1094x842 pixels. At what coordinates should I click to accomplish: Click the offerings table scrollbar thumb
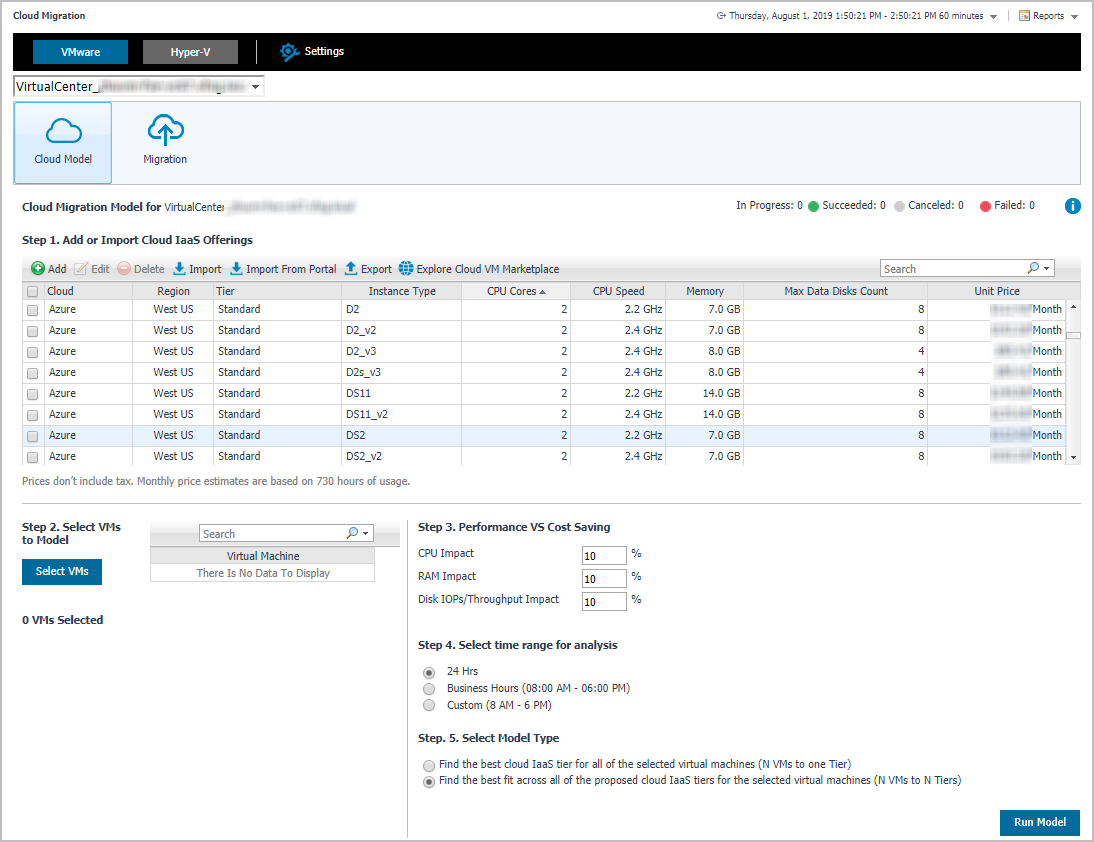click(x=1073, y=336)
